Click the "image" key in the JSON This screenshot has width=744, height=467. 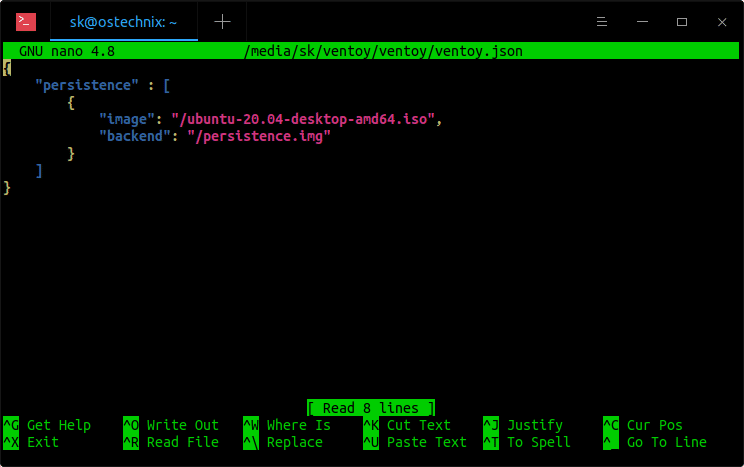pos(127,119)
